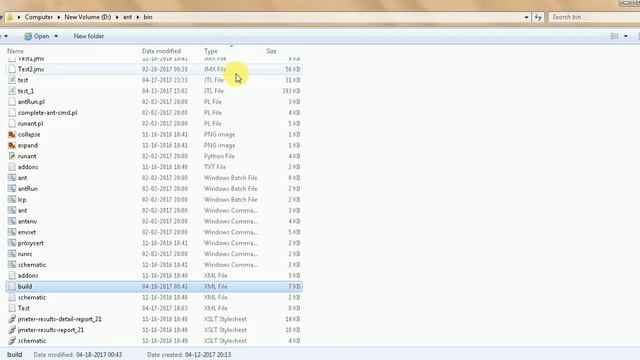Click the 393 KB size of test_1
640x360 pixels.
coord(291,91)
